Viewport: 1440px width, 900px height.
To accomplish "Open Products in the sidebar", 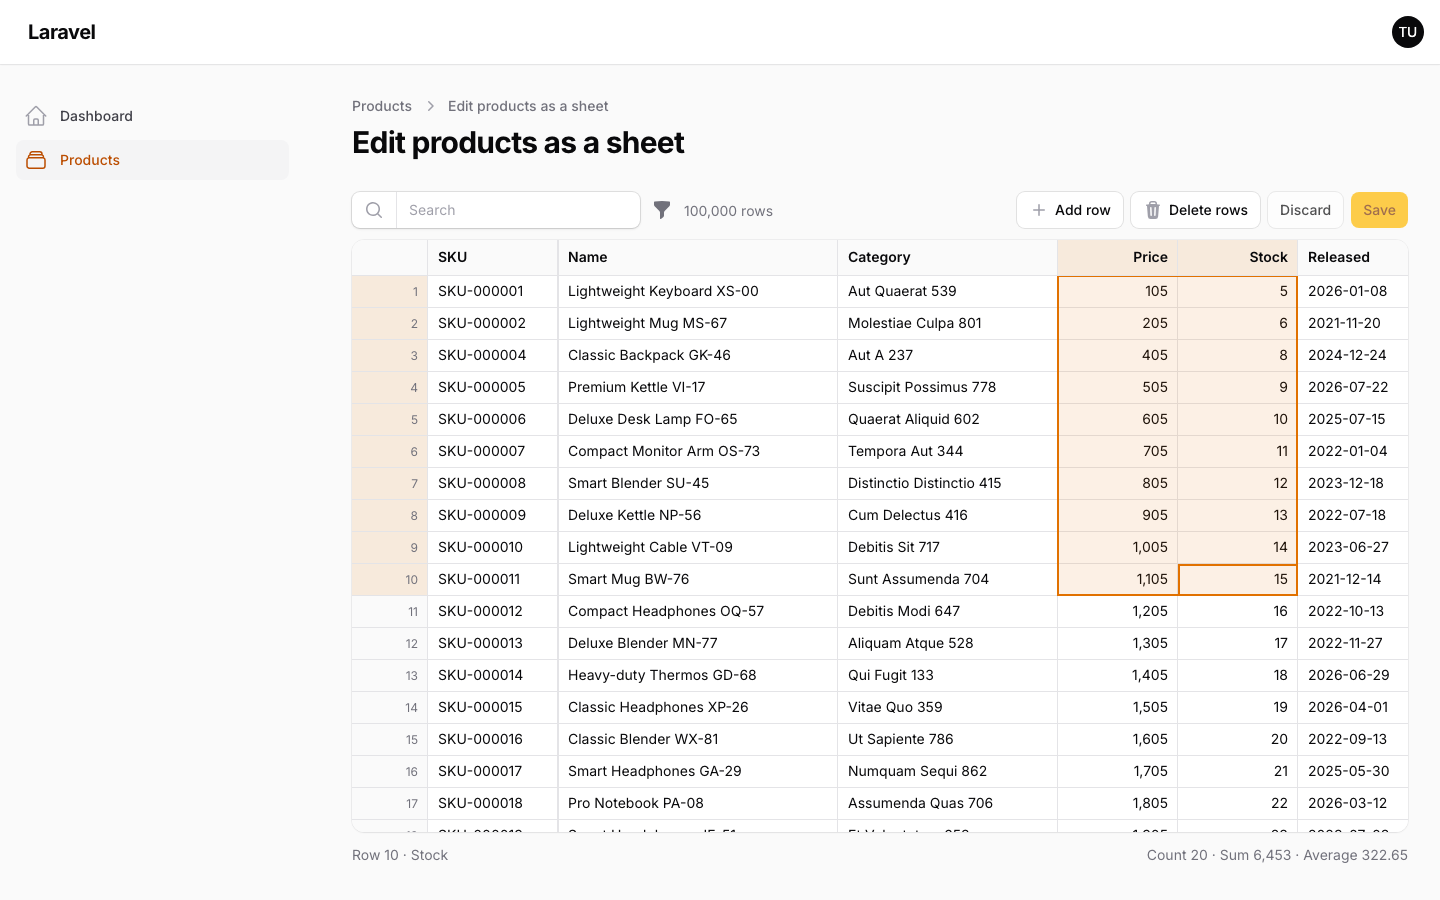I will point(152,160).
